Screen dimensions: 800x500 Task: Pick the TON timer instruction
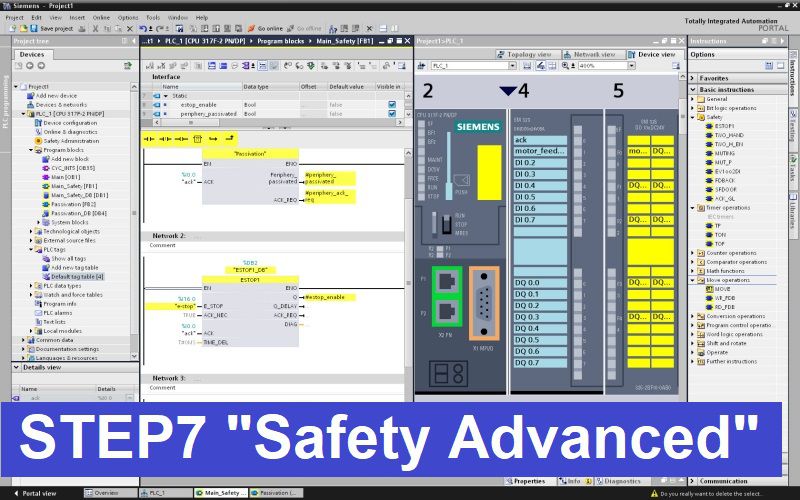click(x=719, y=234)
